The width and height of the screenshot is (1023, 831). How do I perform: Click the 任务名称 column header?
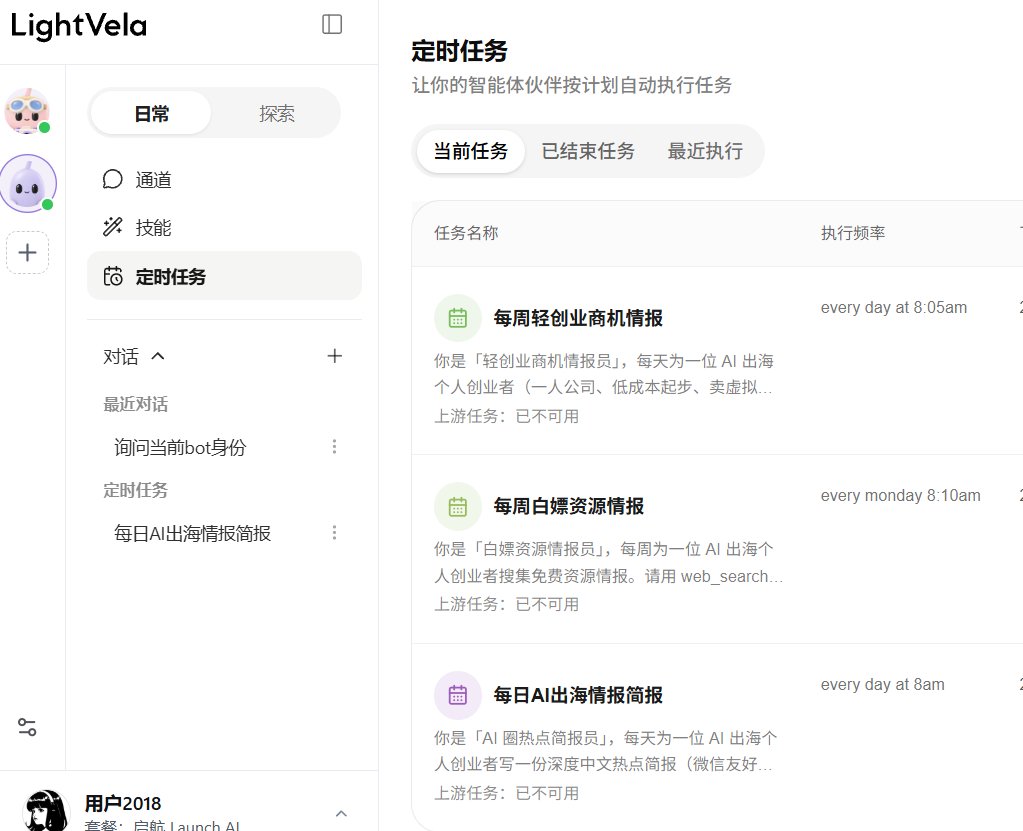tap(466, 233)
